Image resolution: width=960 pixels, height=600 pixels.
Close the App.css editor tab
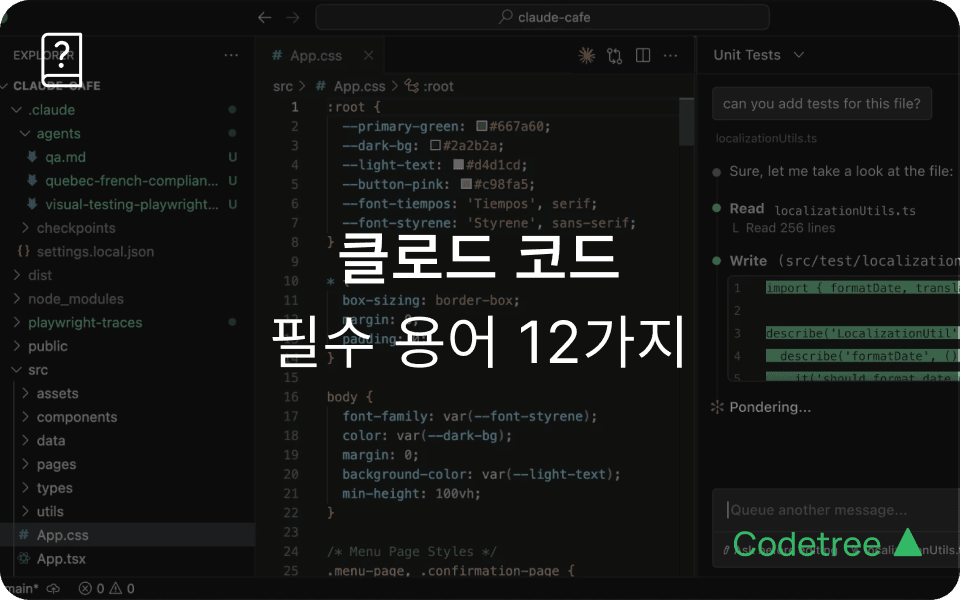368,56
